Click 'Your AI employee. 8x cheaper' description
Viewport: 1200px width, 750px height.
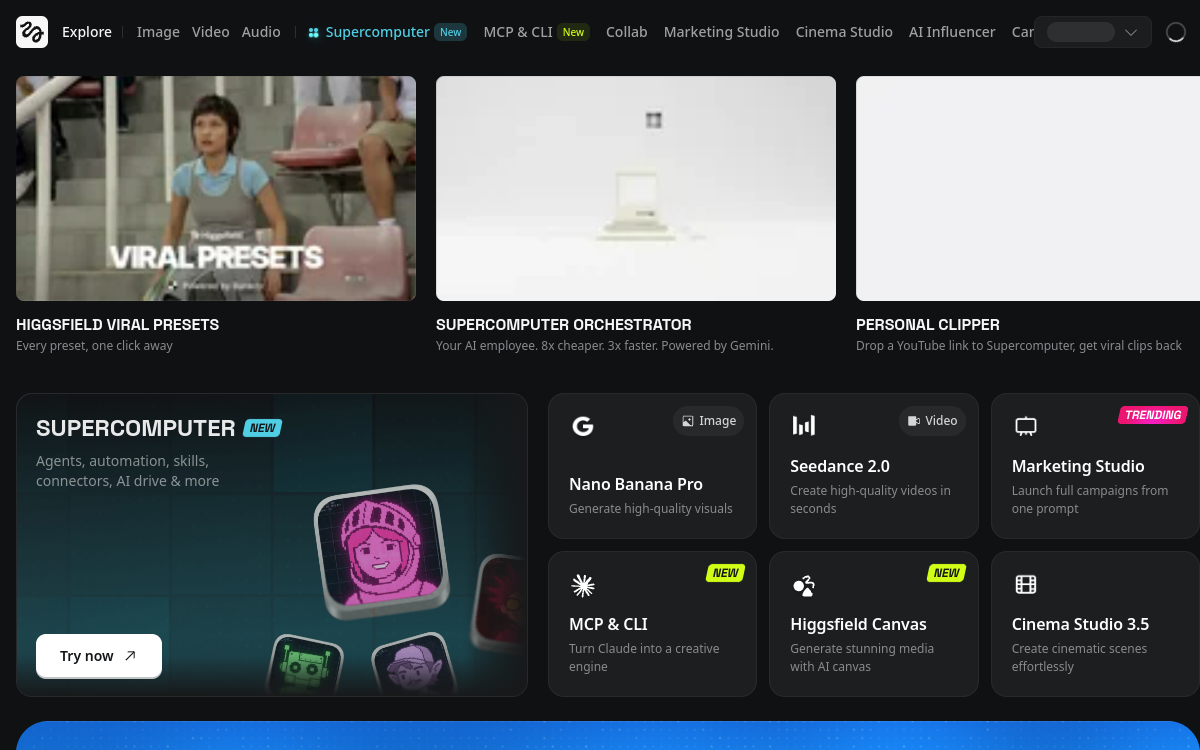pos(605,346)
